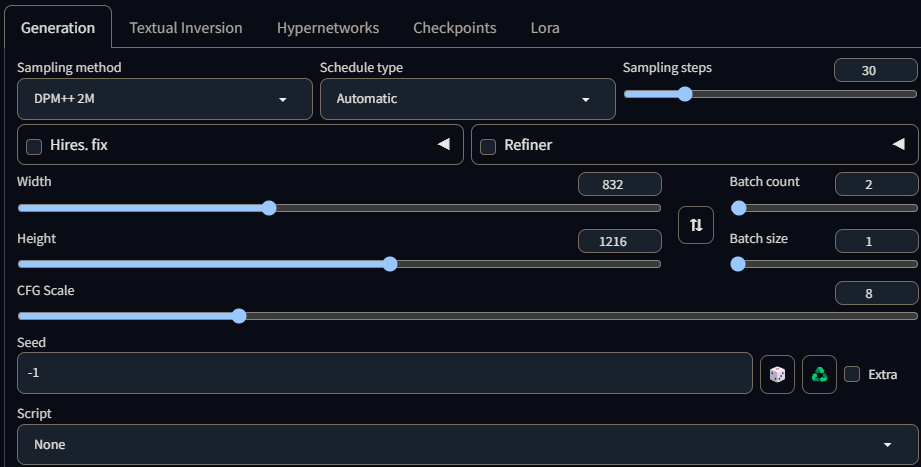This screenshot has width=921, height=467.
Task: Swap width and height with arrows button
Action: [x=696, y=225]
